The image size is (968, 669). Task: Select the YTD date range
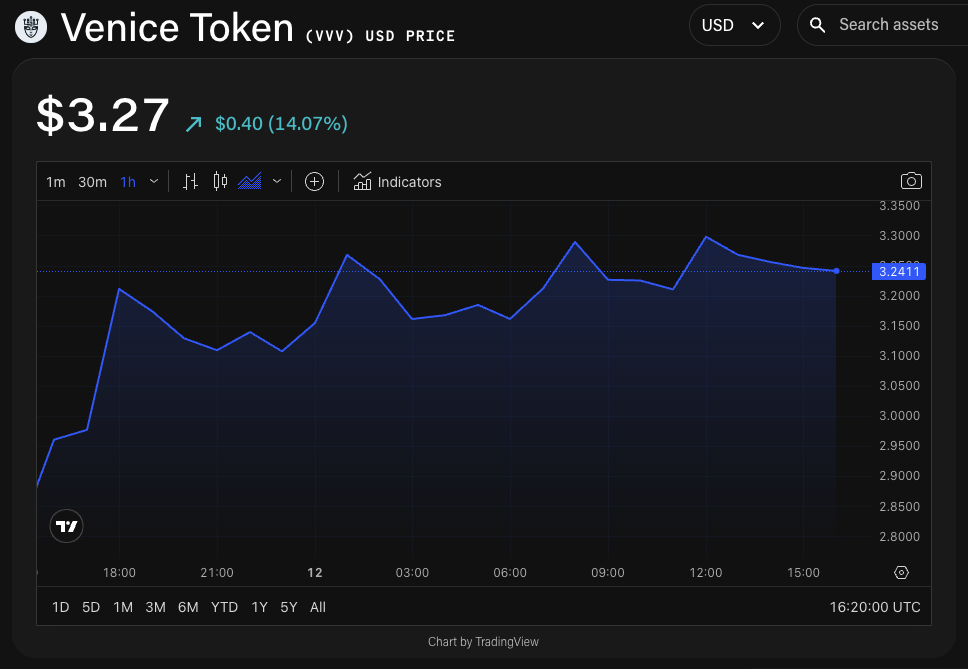224,607
